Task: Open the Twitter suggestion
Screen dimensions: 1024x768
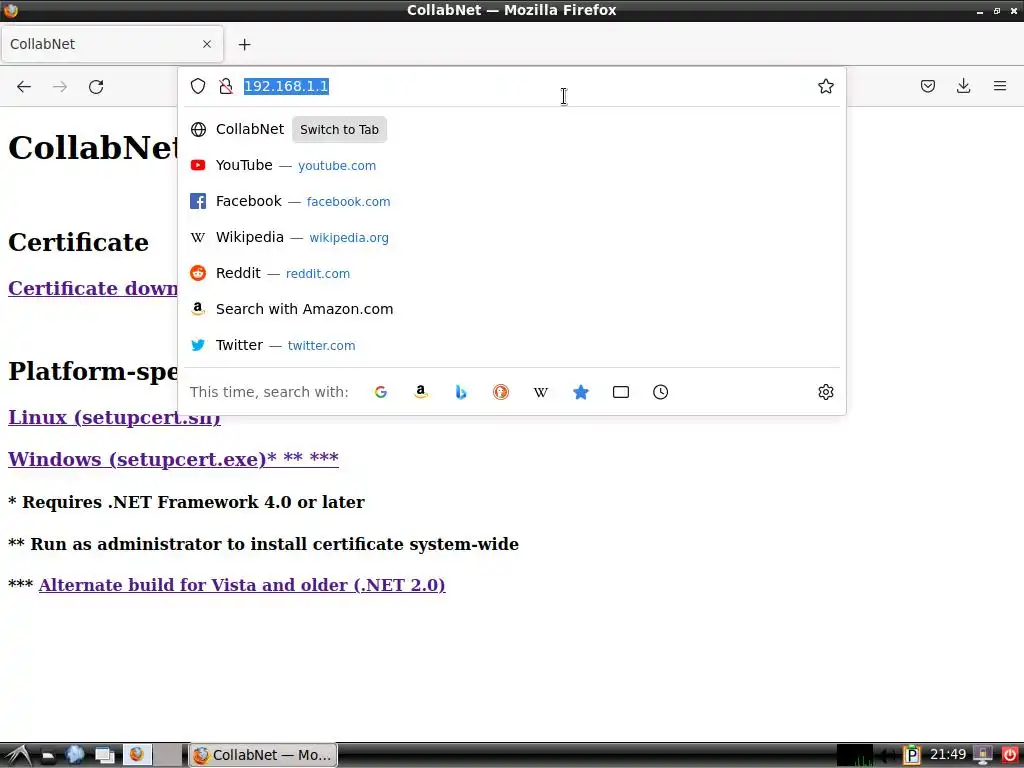Action: [512, 345]
